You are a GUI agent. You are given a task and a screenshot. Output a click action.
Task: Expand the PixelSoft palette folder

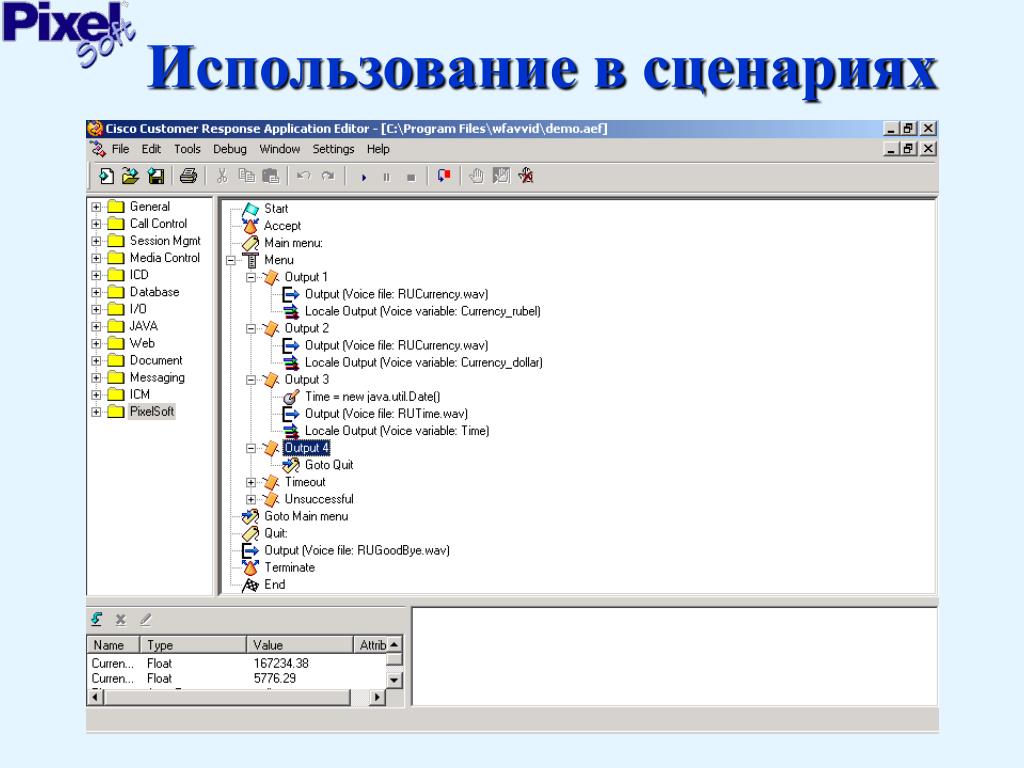tap(96, 412)
